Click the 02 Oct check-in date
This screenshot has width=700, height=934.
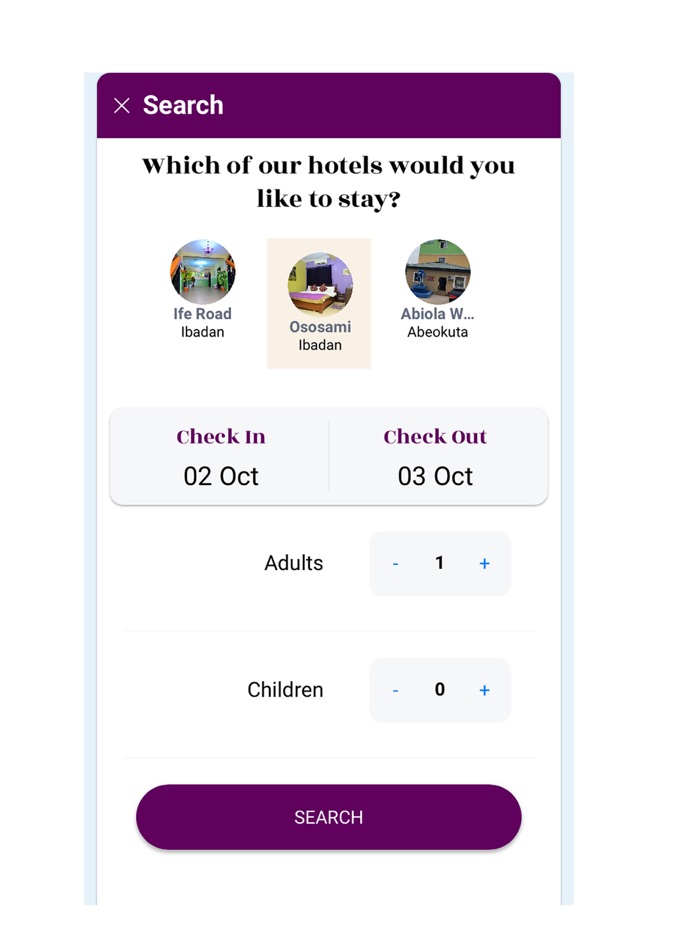(x=221, y=476)
